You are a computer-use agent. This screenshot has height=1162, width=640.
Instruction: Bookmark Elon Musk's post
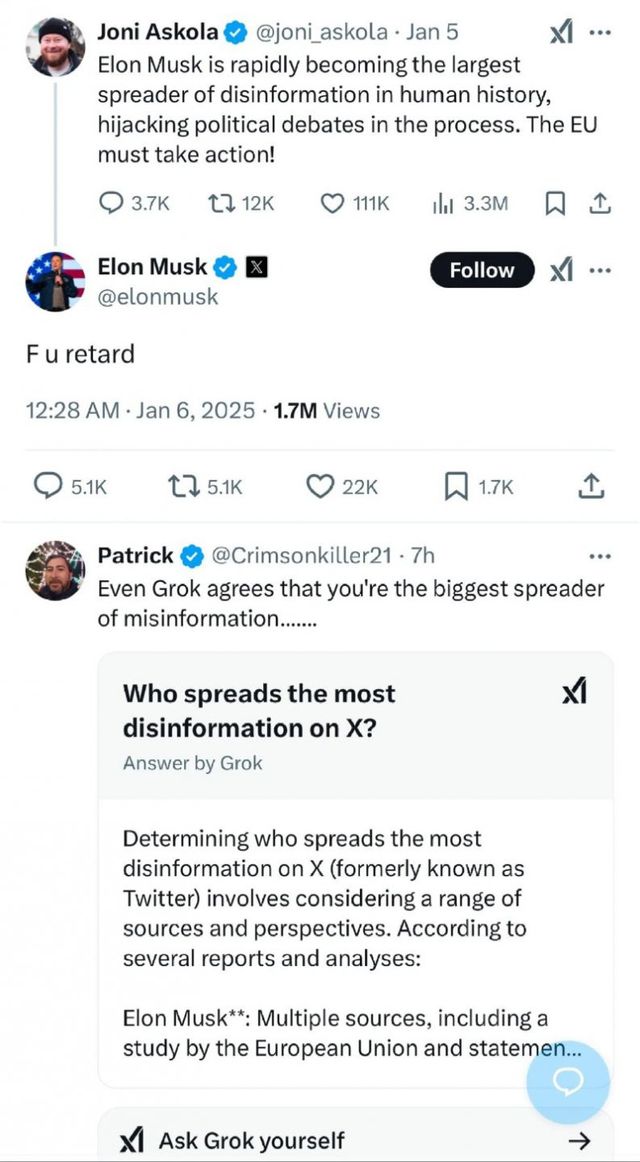click(x=456, y=486)
